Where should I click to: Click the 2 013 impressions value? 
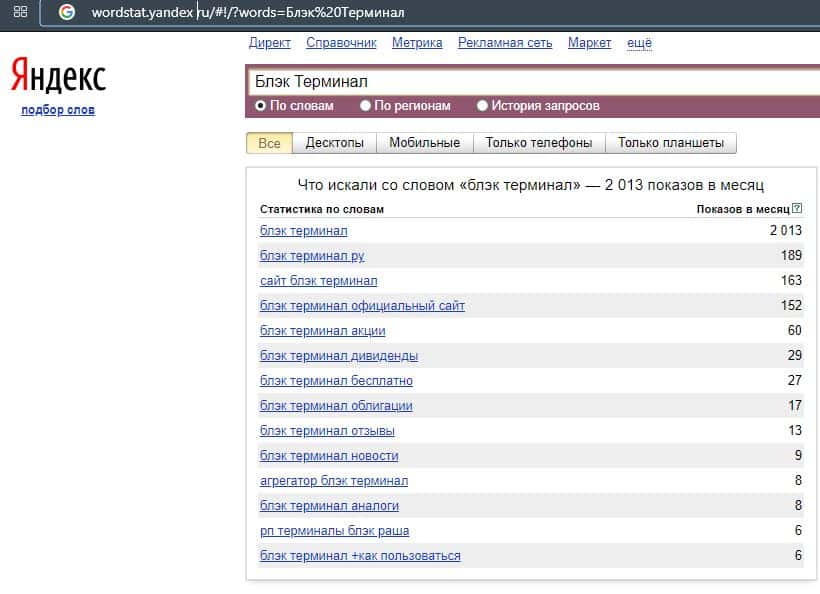(x=785, y=231)
